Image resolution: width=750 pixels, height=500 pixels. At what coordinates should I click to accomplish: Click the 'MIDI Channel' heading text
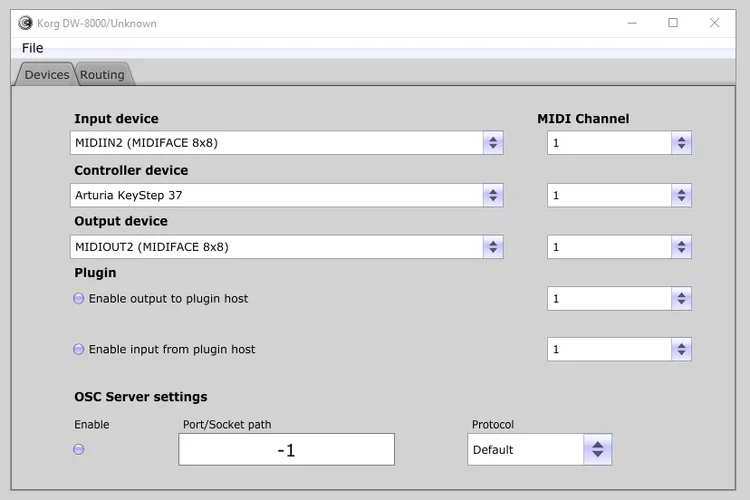pyautogui.click(x=583, y=119)
